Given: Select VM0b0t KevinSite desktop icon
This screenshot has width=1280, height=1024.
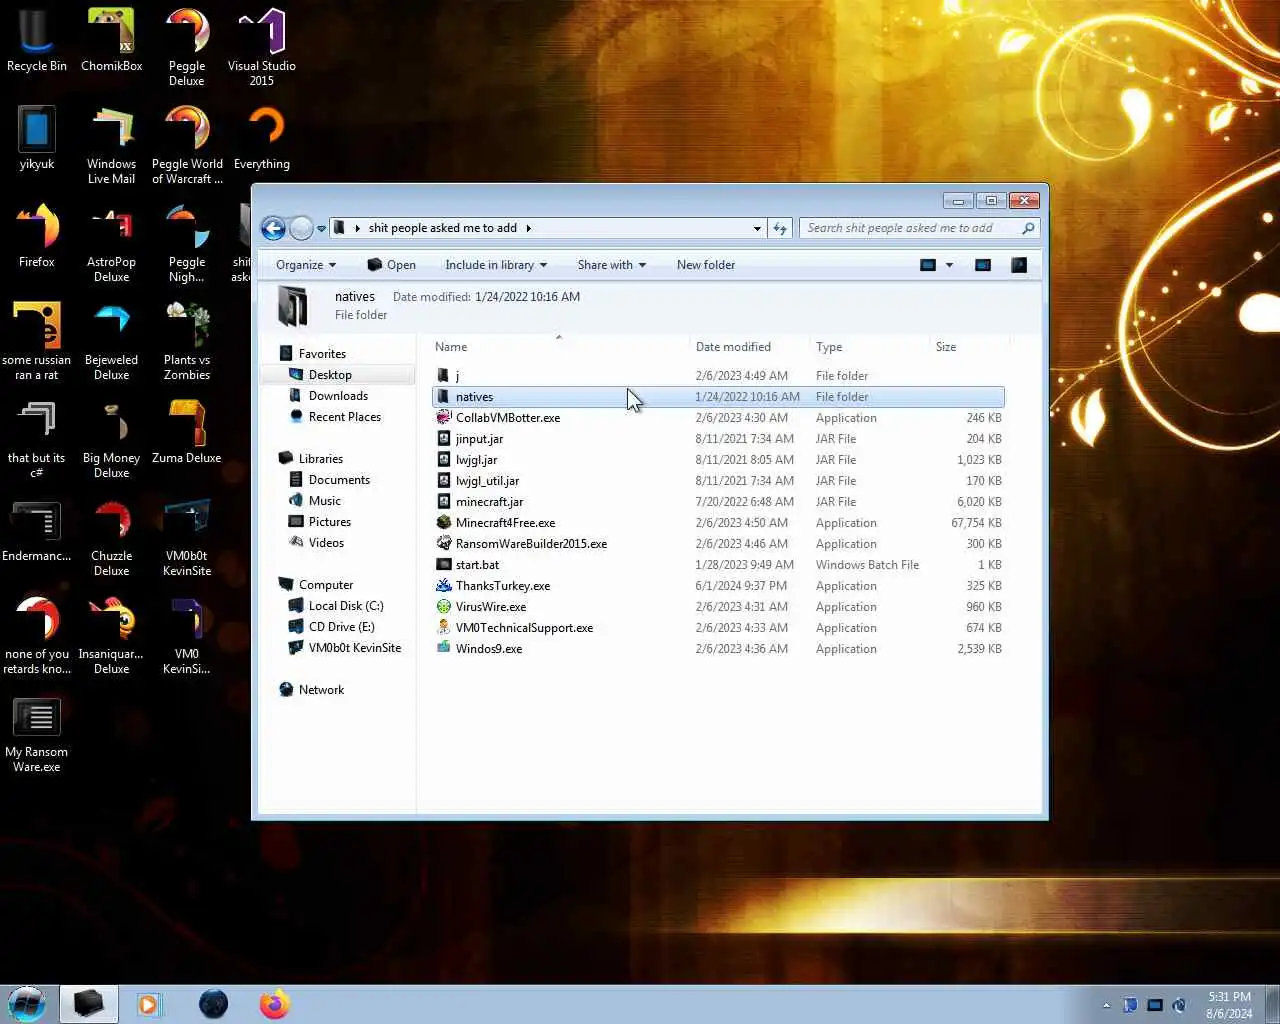Looking at the screenshot, I should click(x=187, y=538).
